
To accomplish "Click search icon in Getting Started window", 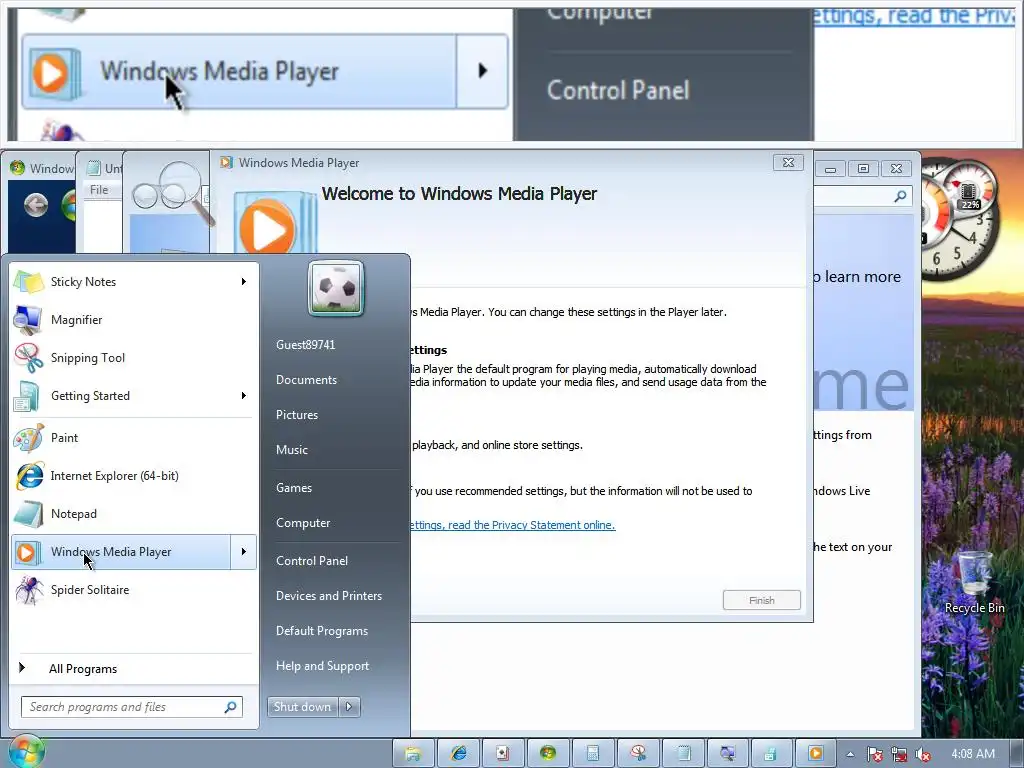I will [x=901, y=196].
